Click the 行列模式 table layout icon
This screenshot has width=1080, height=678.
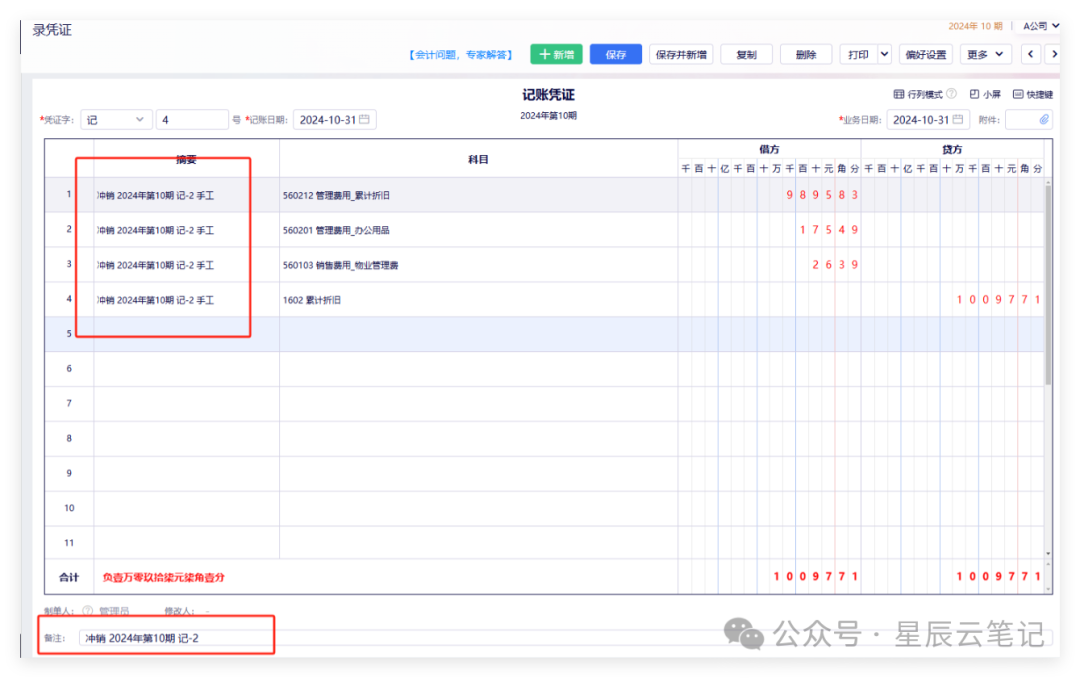point(899,94)
